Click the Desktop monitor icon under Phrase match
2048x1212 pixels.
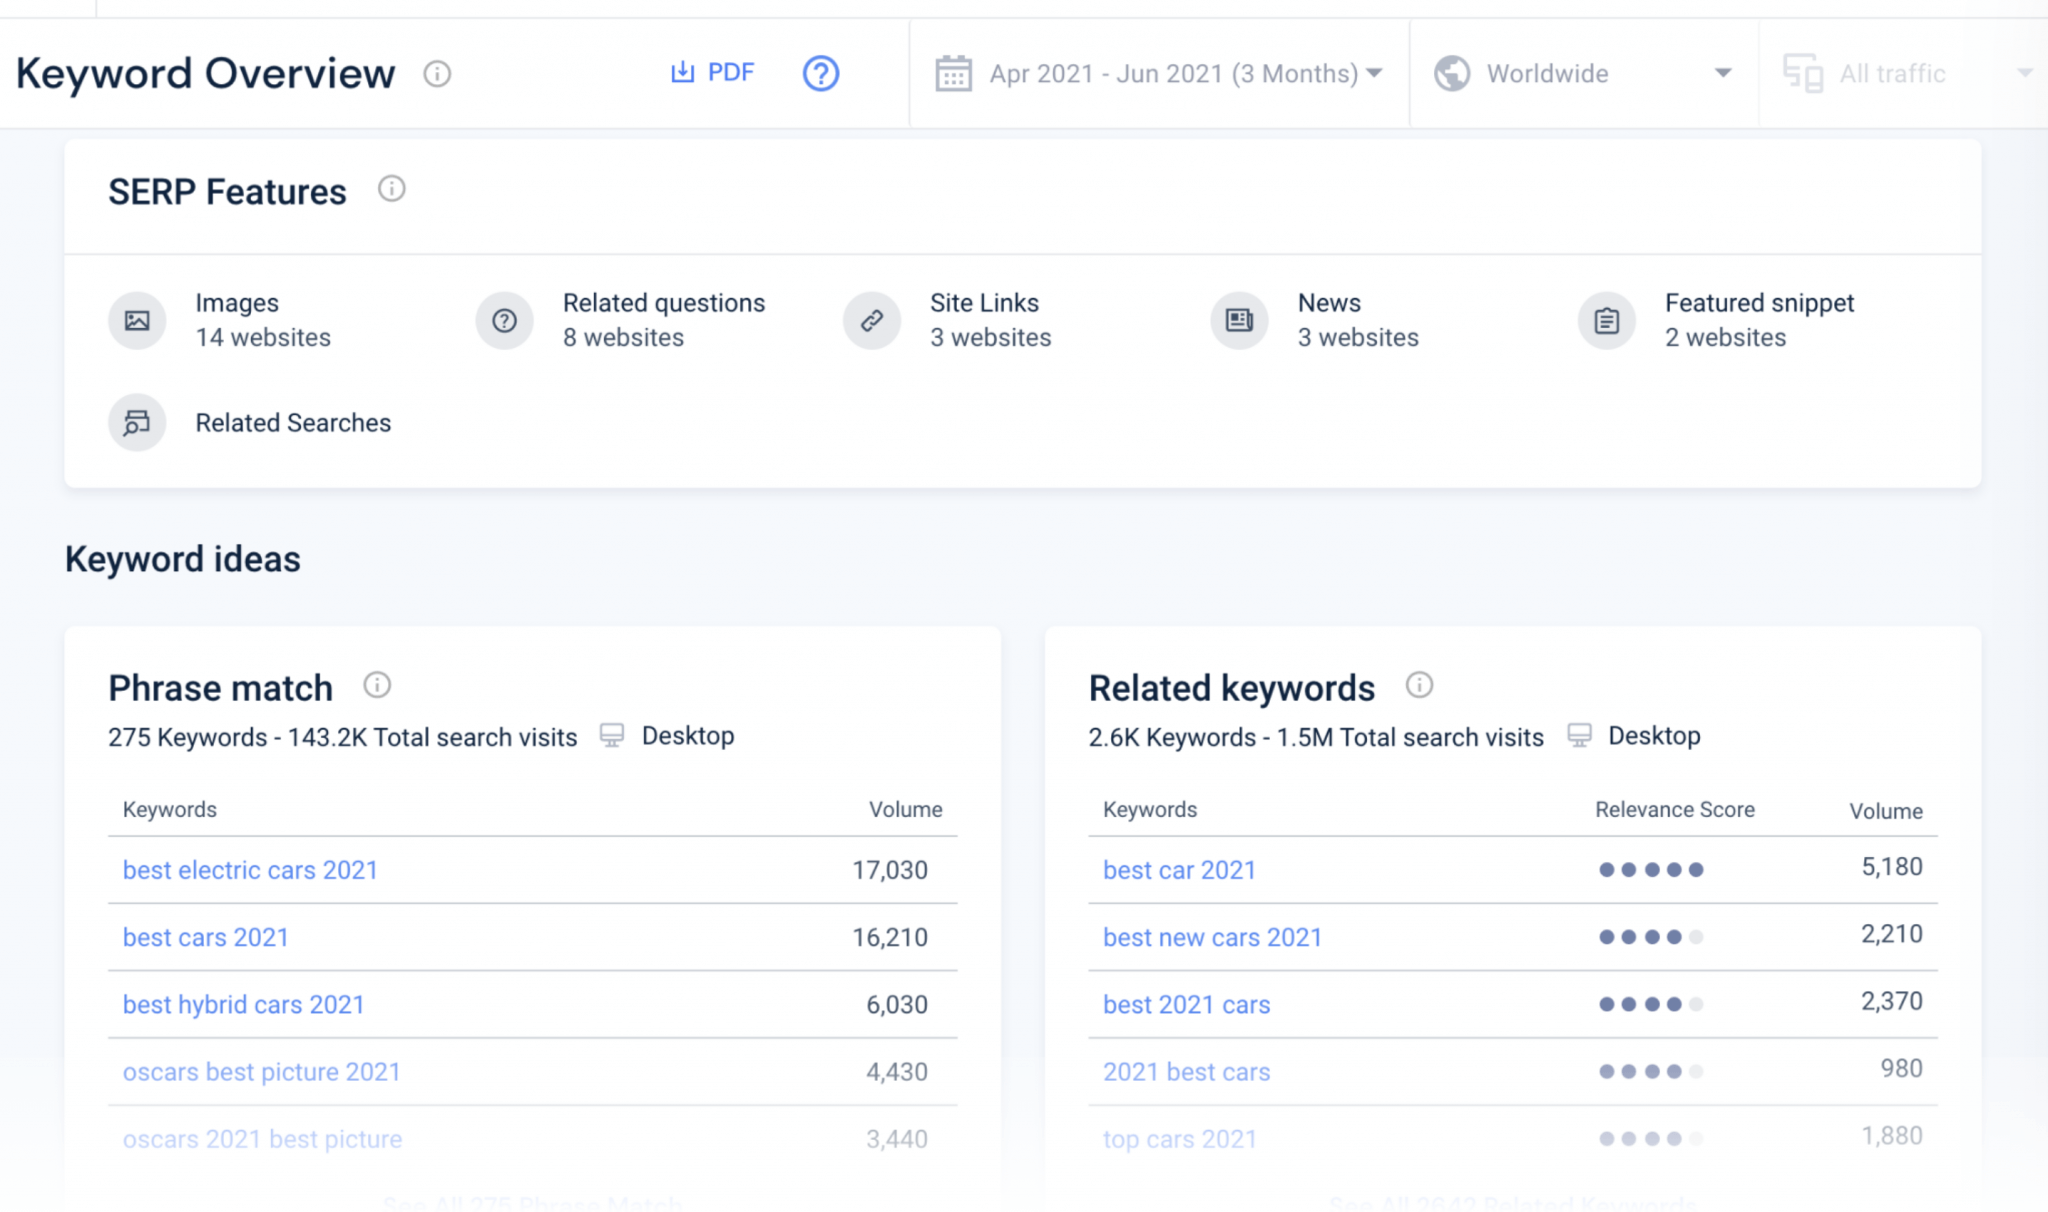(613, 736)
